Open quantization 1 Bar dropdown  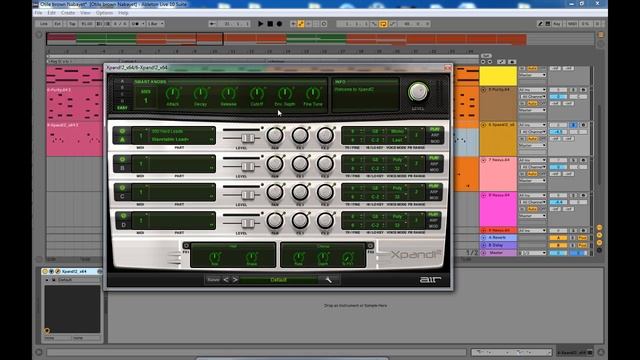click(156, 24)
